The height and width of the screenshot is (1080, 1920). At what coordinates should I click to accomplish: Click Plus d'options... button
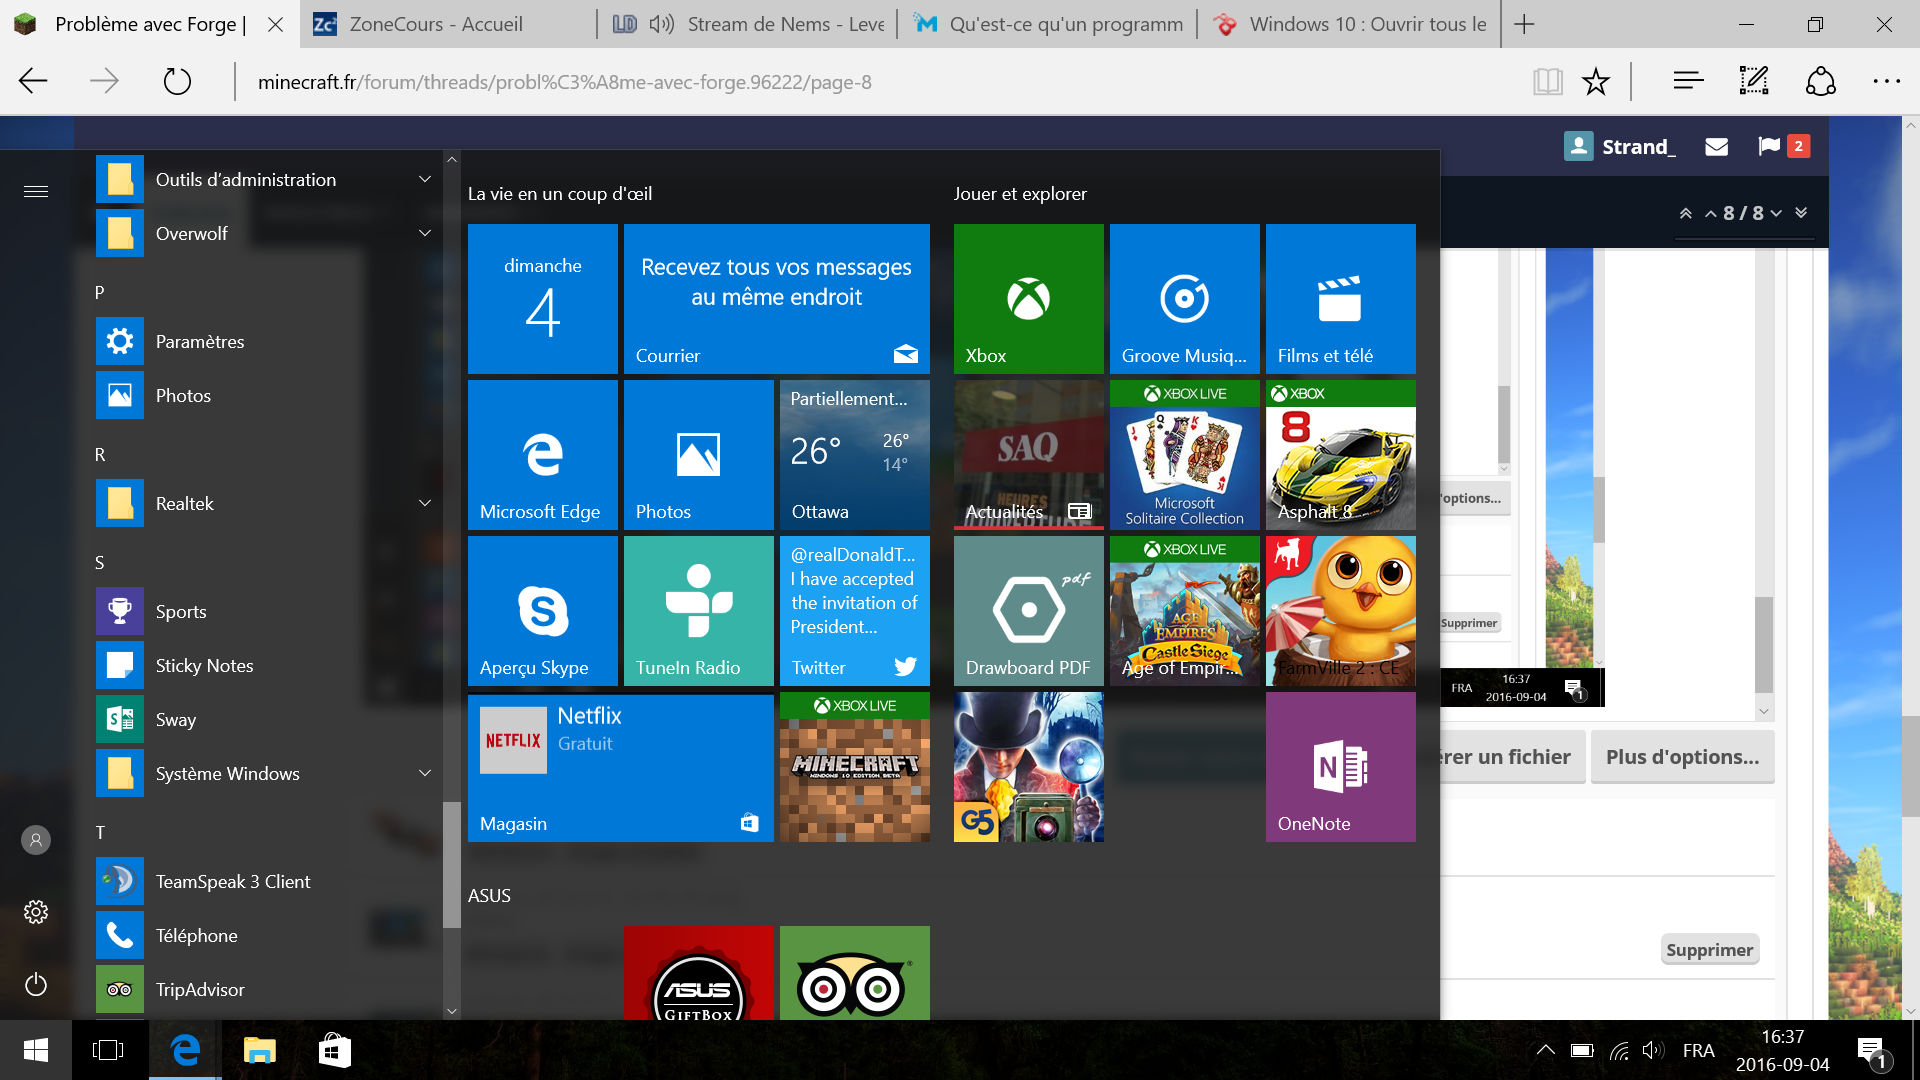point(1682,757)
